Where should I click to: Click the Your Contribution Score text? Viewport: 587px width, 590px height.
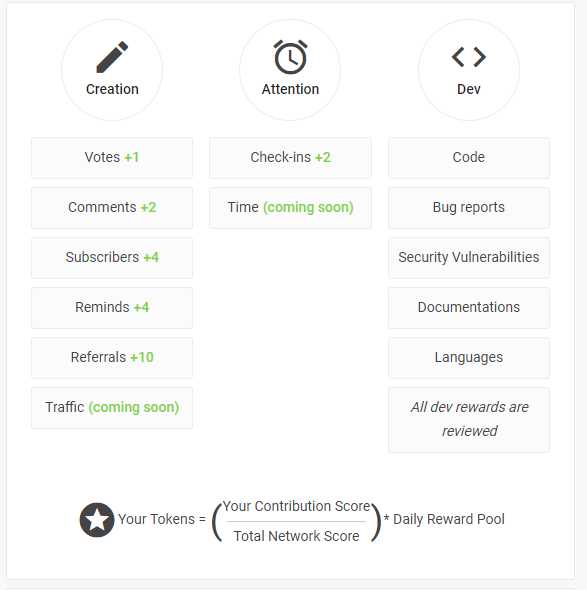pyautogui.click(x=297, y=506)
